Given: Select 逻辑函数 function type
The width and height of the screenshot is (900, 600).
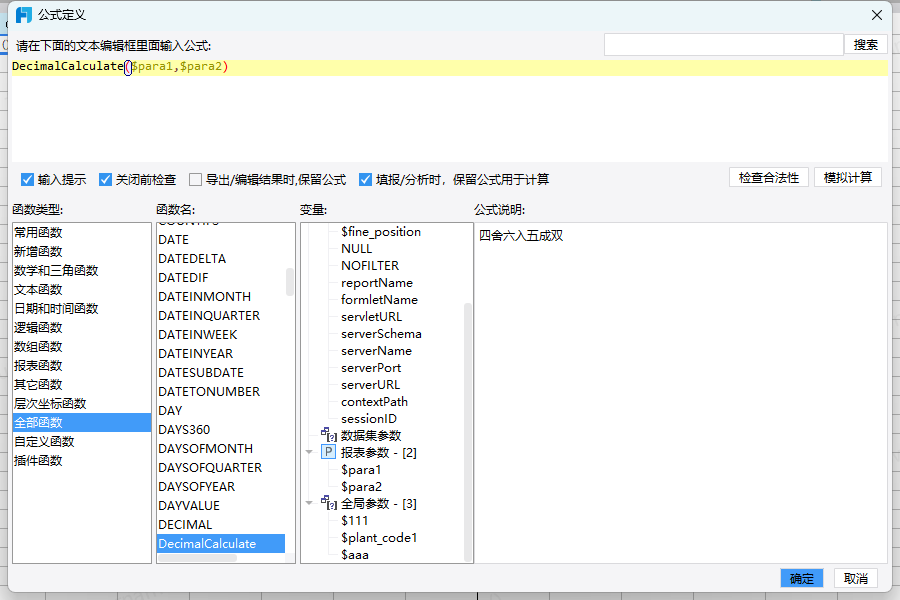Looking at the screenshot, I should (x=82, y=327).
